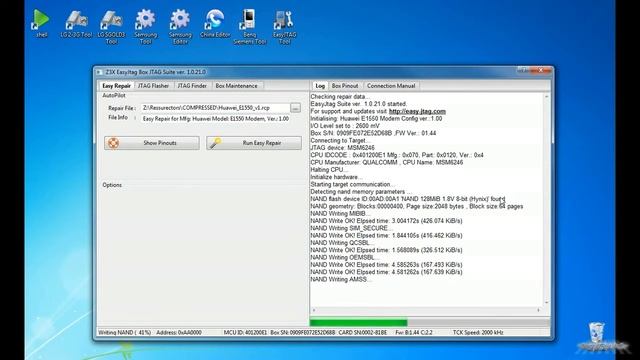
Task: Click the 'Address: 0xAA0000' status entry
Action: pyautogui.click(x=179, y=333)
